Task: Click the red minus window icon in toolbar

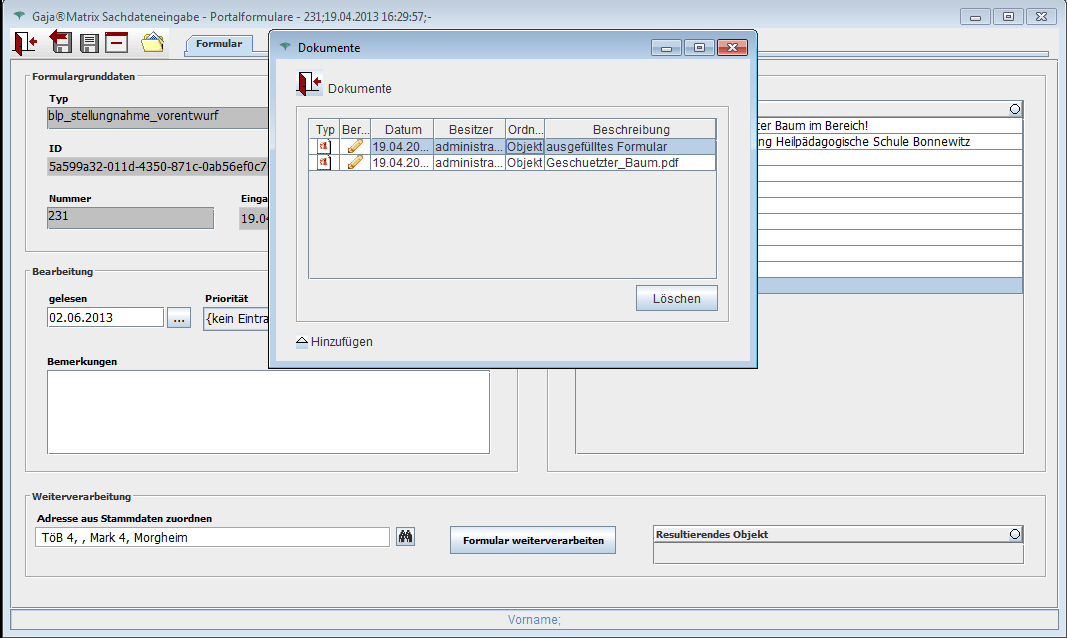Action: point(117,42)
